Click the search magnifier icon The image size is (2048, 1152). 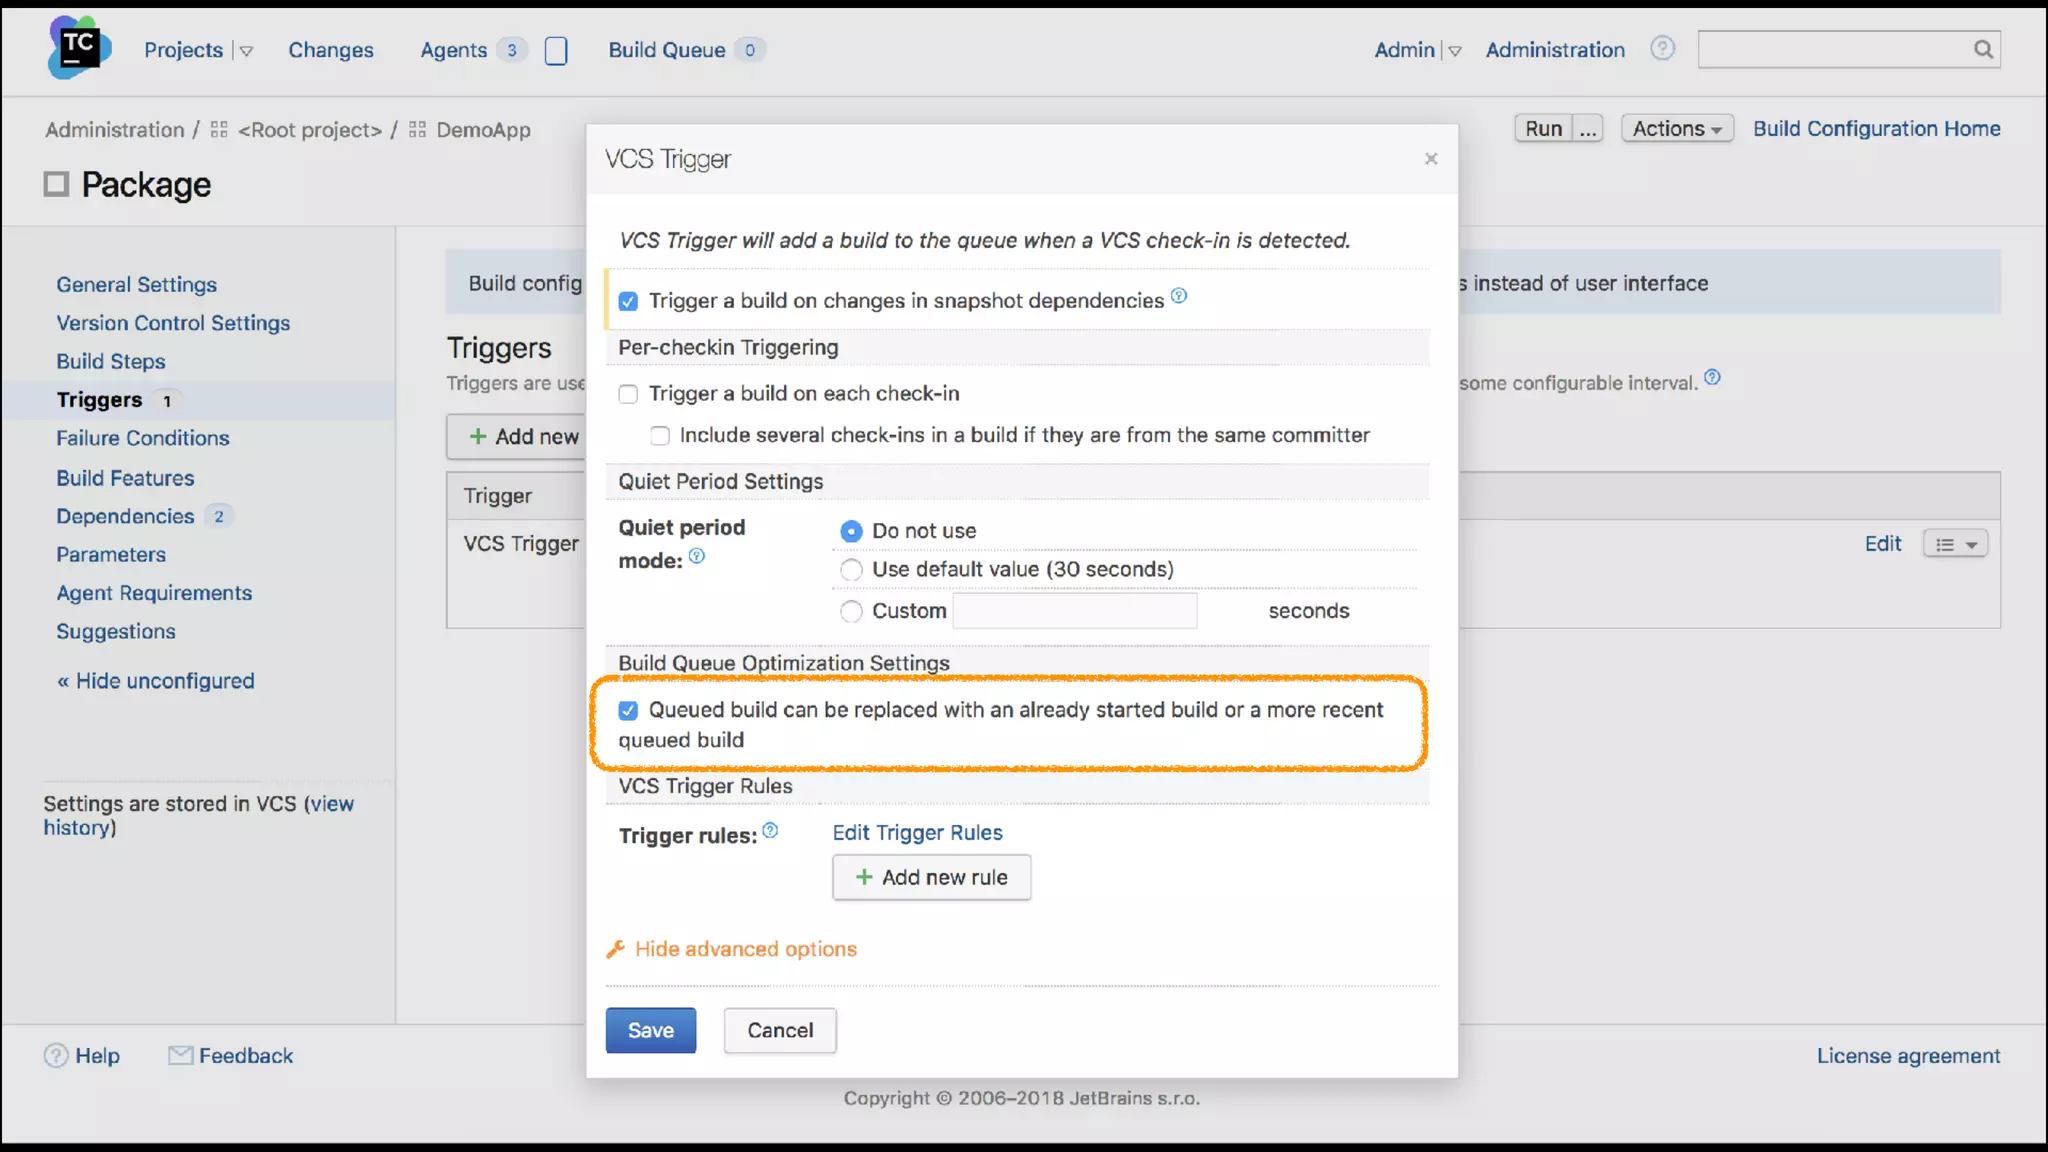tap(1983, 49)
